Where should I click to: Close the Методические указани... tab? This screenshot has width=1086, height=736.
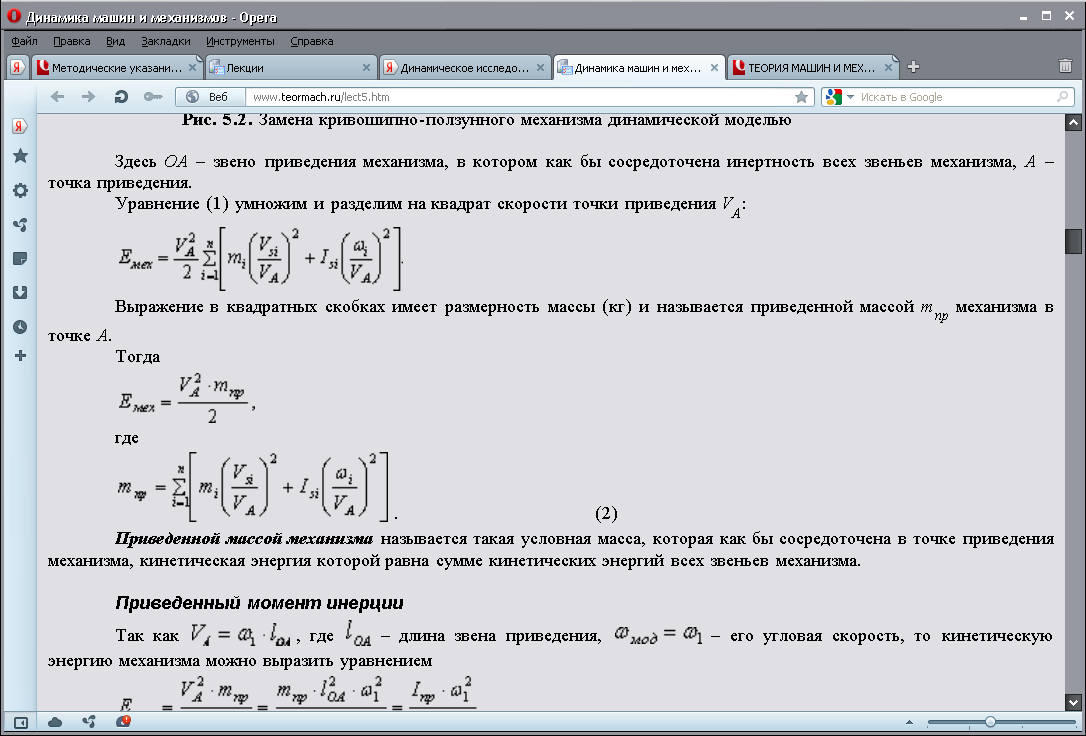point(193,68)
